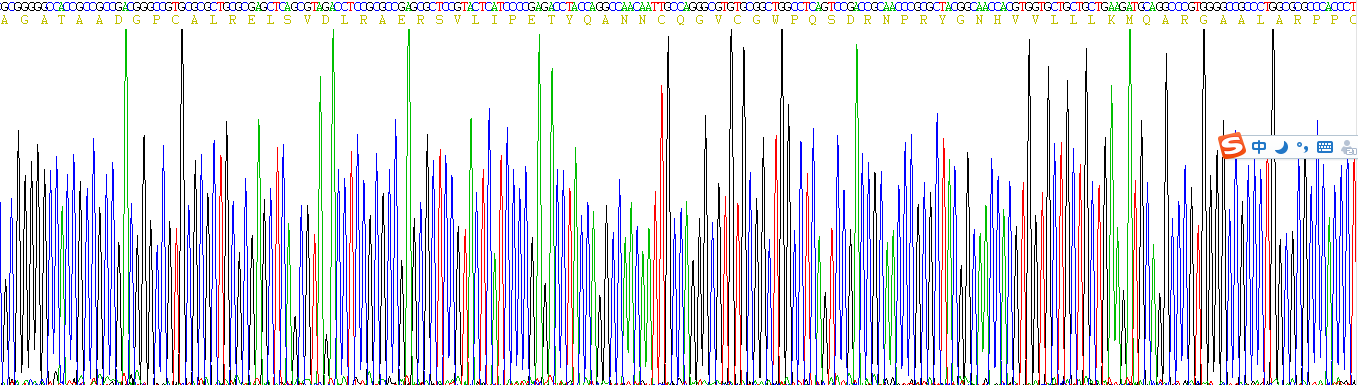Viewport: 1358px width, 385px height.
Task: Open the Sogou user account icon
Action: tap(1348, 147)
